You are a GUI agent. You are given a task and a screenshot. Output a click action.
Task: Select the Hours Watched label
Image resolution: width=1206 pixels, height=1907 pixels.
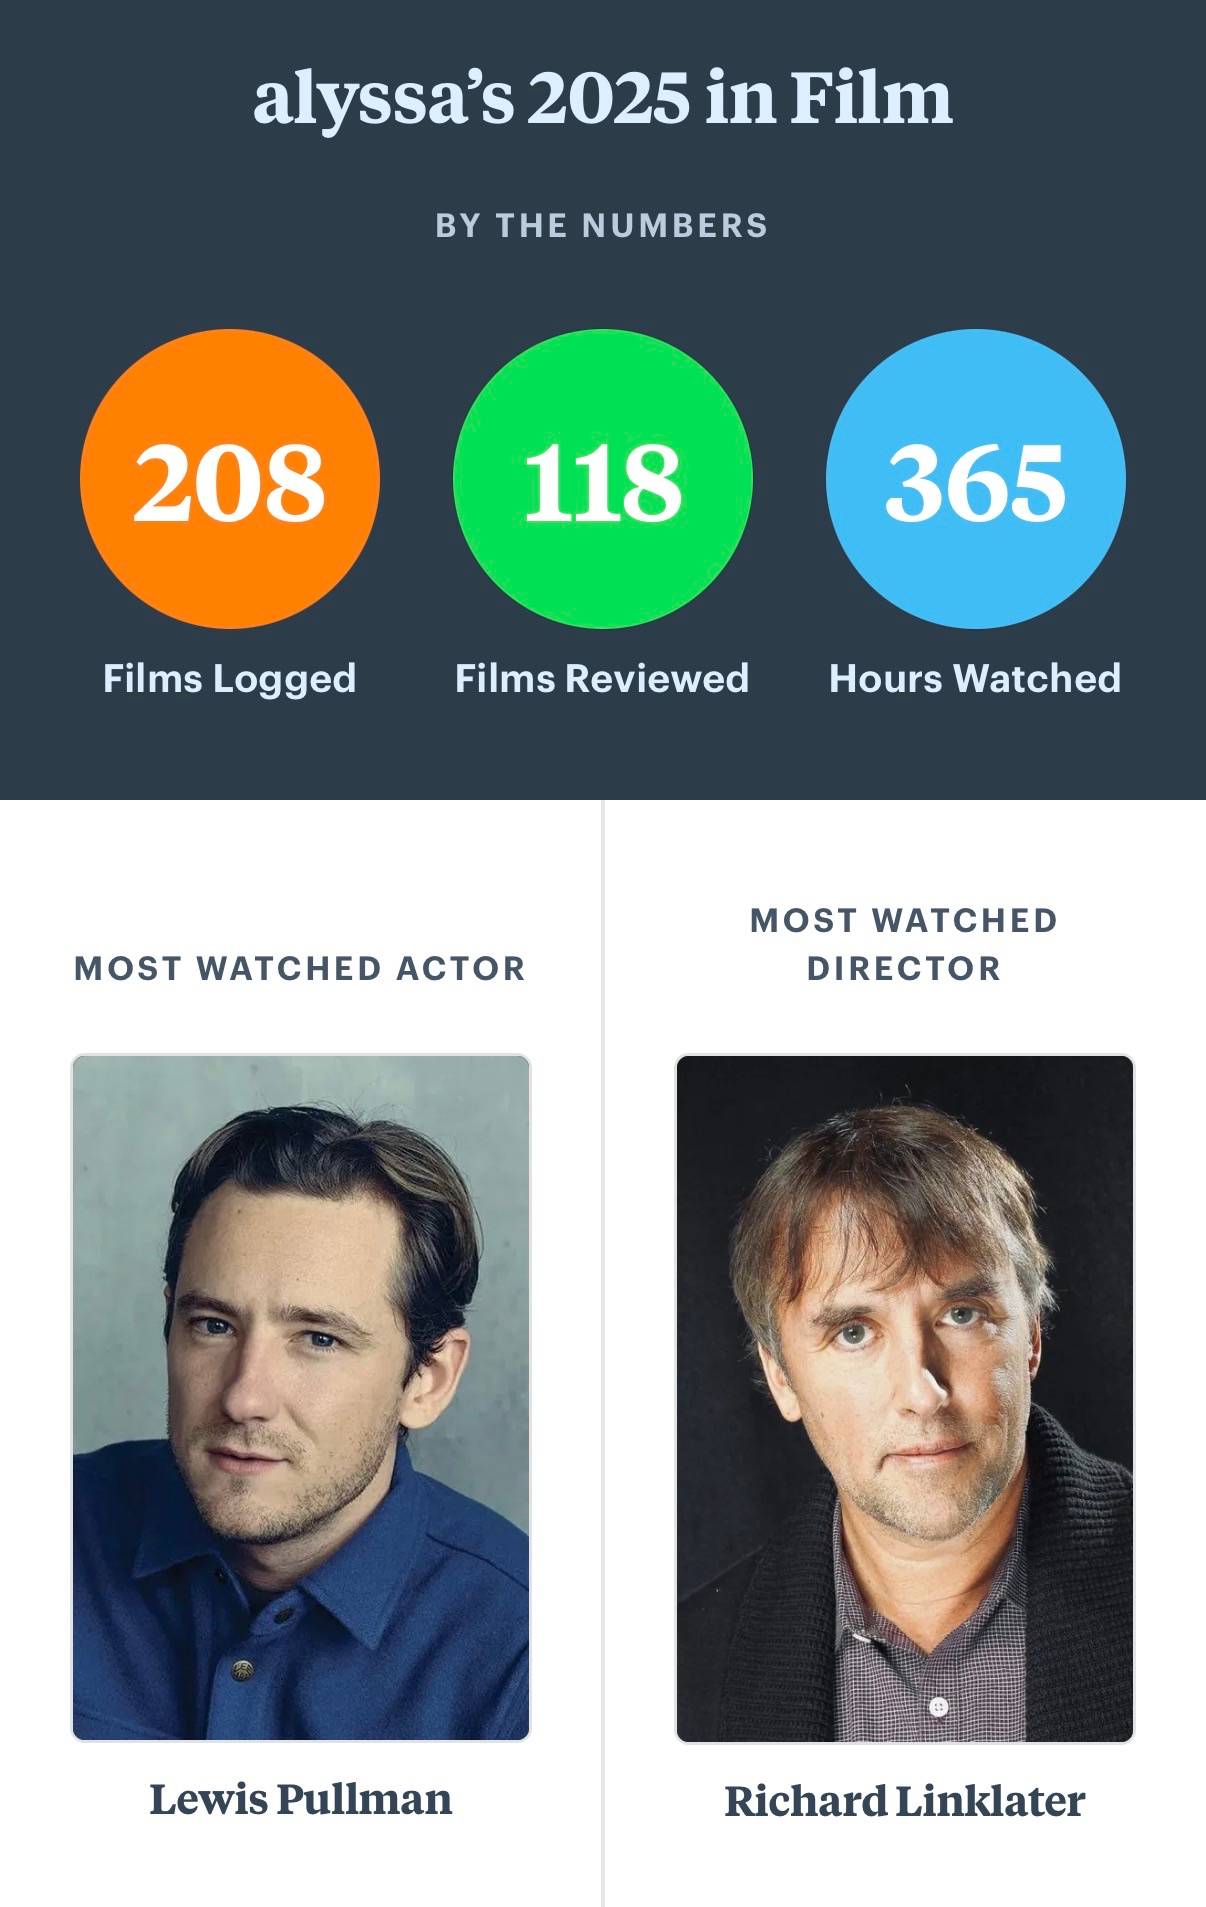pos(975,678)
